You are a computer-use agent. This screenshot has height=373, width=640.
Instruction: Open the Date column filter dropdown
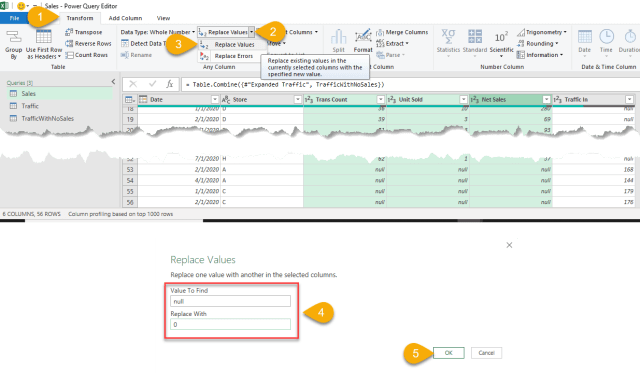(x=215, y=99)
